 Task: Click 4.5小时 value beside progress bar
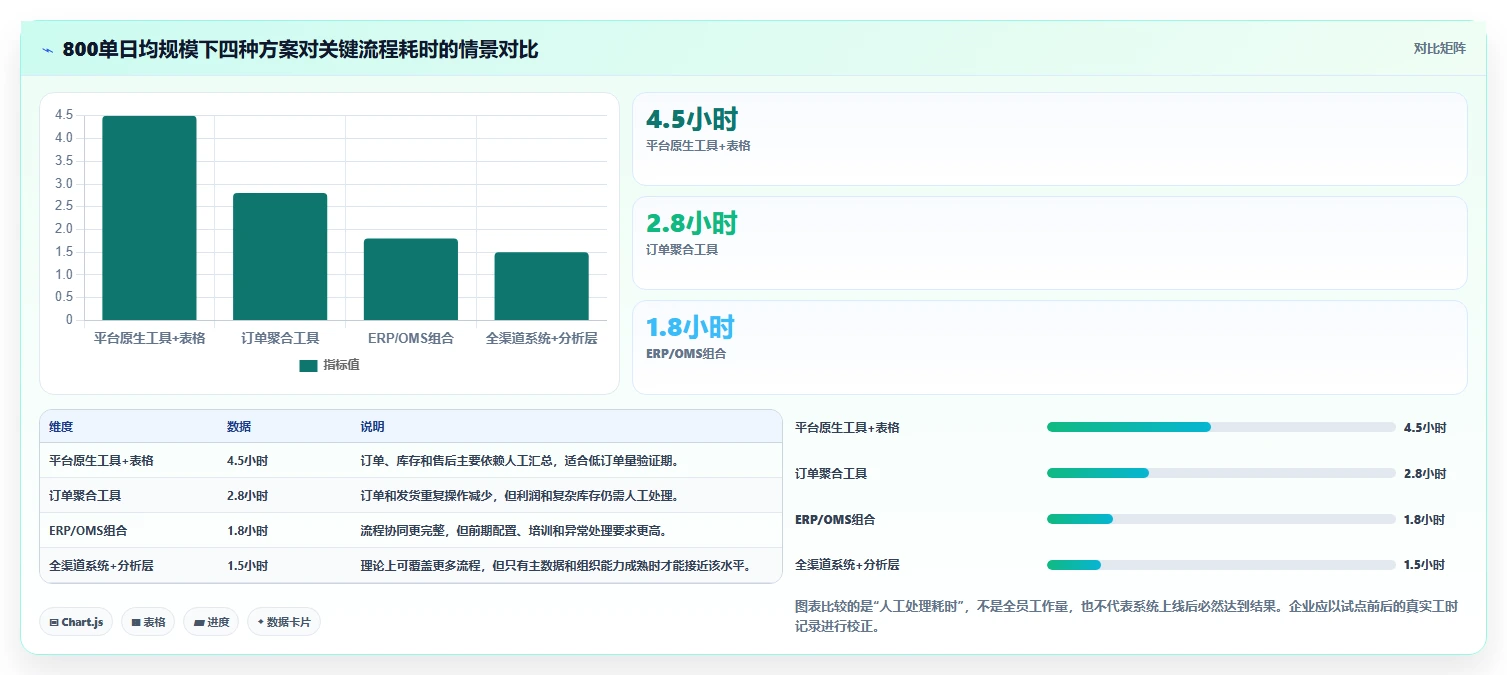pyautogui.click(x=1425, y=428)
